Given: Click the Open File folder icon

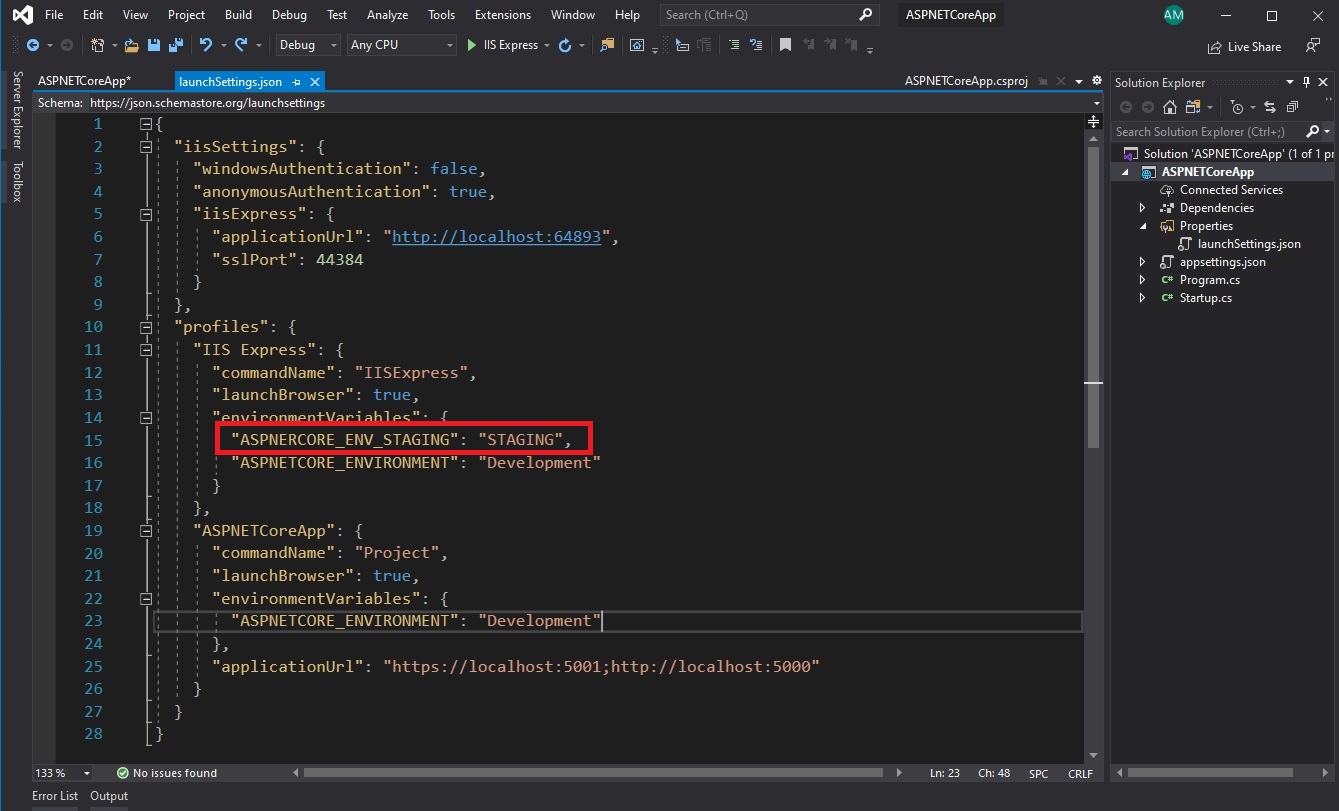Looking at the screenshot, I should (131, 45).
